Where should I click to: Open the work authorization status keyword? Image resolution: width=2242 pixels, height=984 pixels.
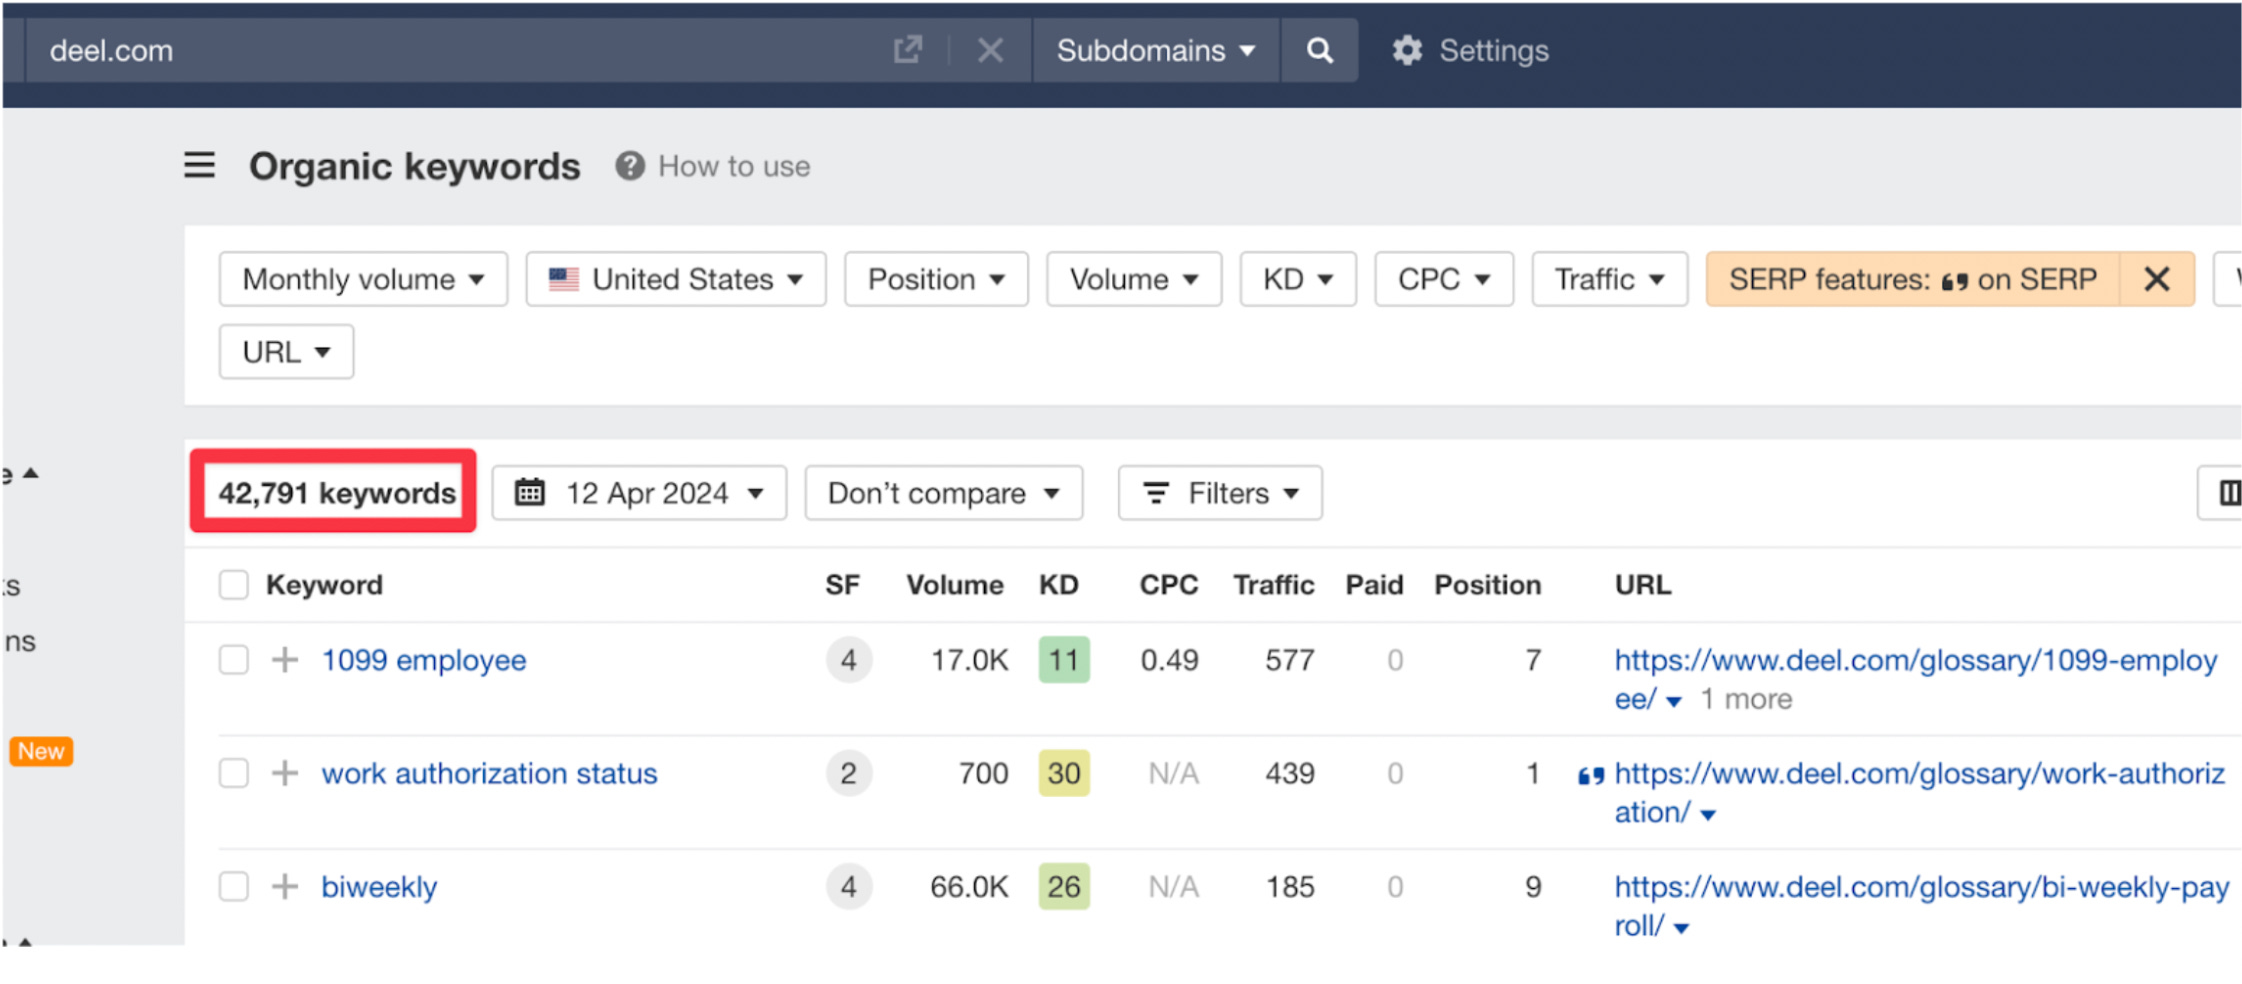click(x=489, y=773)
